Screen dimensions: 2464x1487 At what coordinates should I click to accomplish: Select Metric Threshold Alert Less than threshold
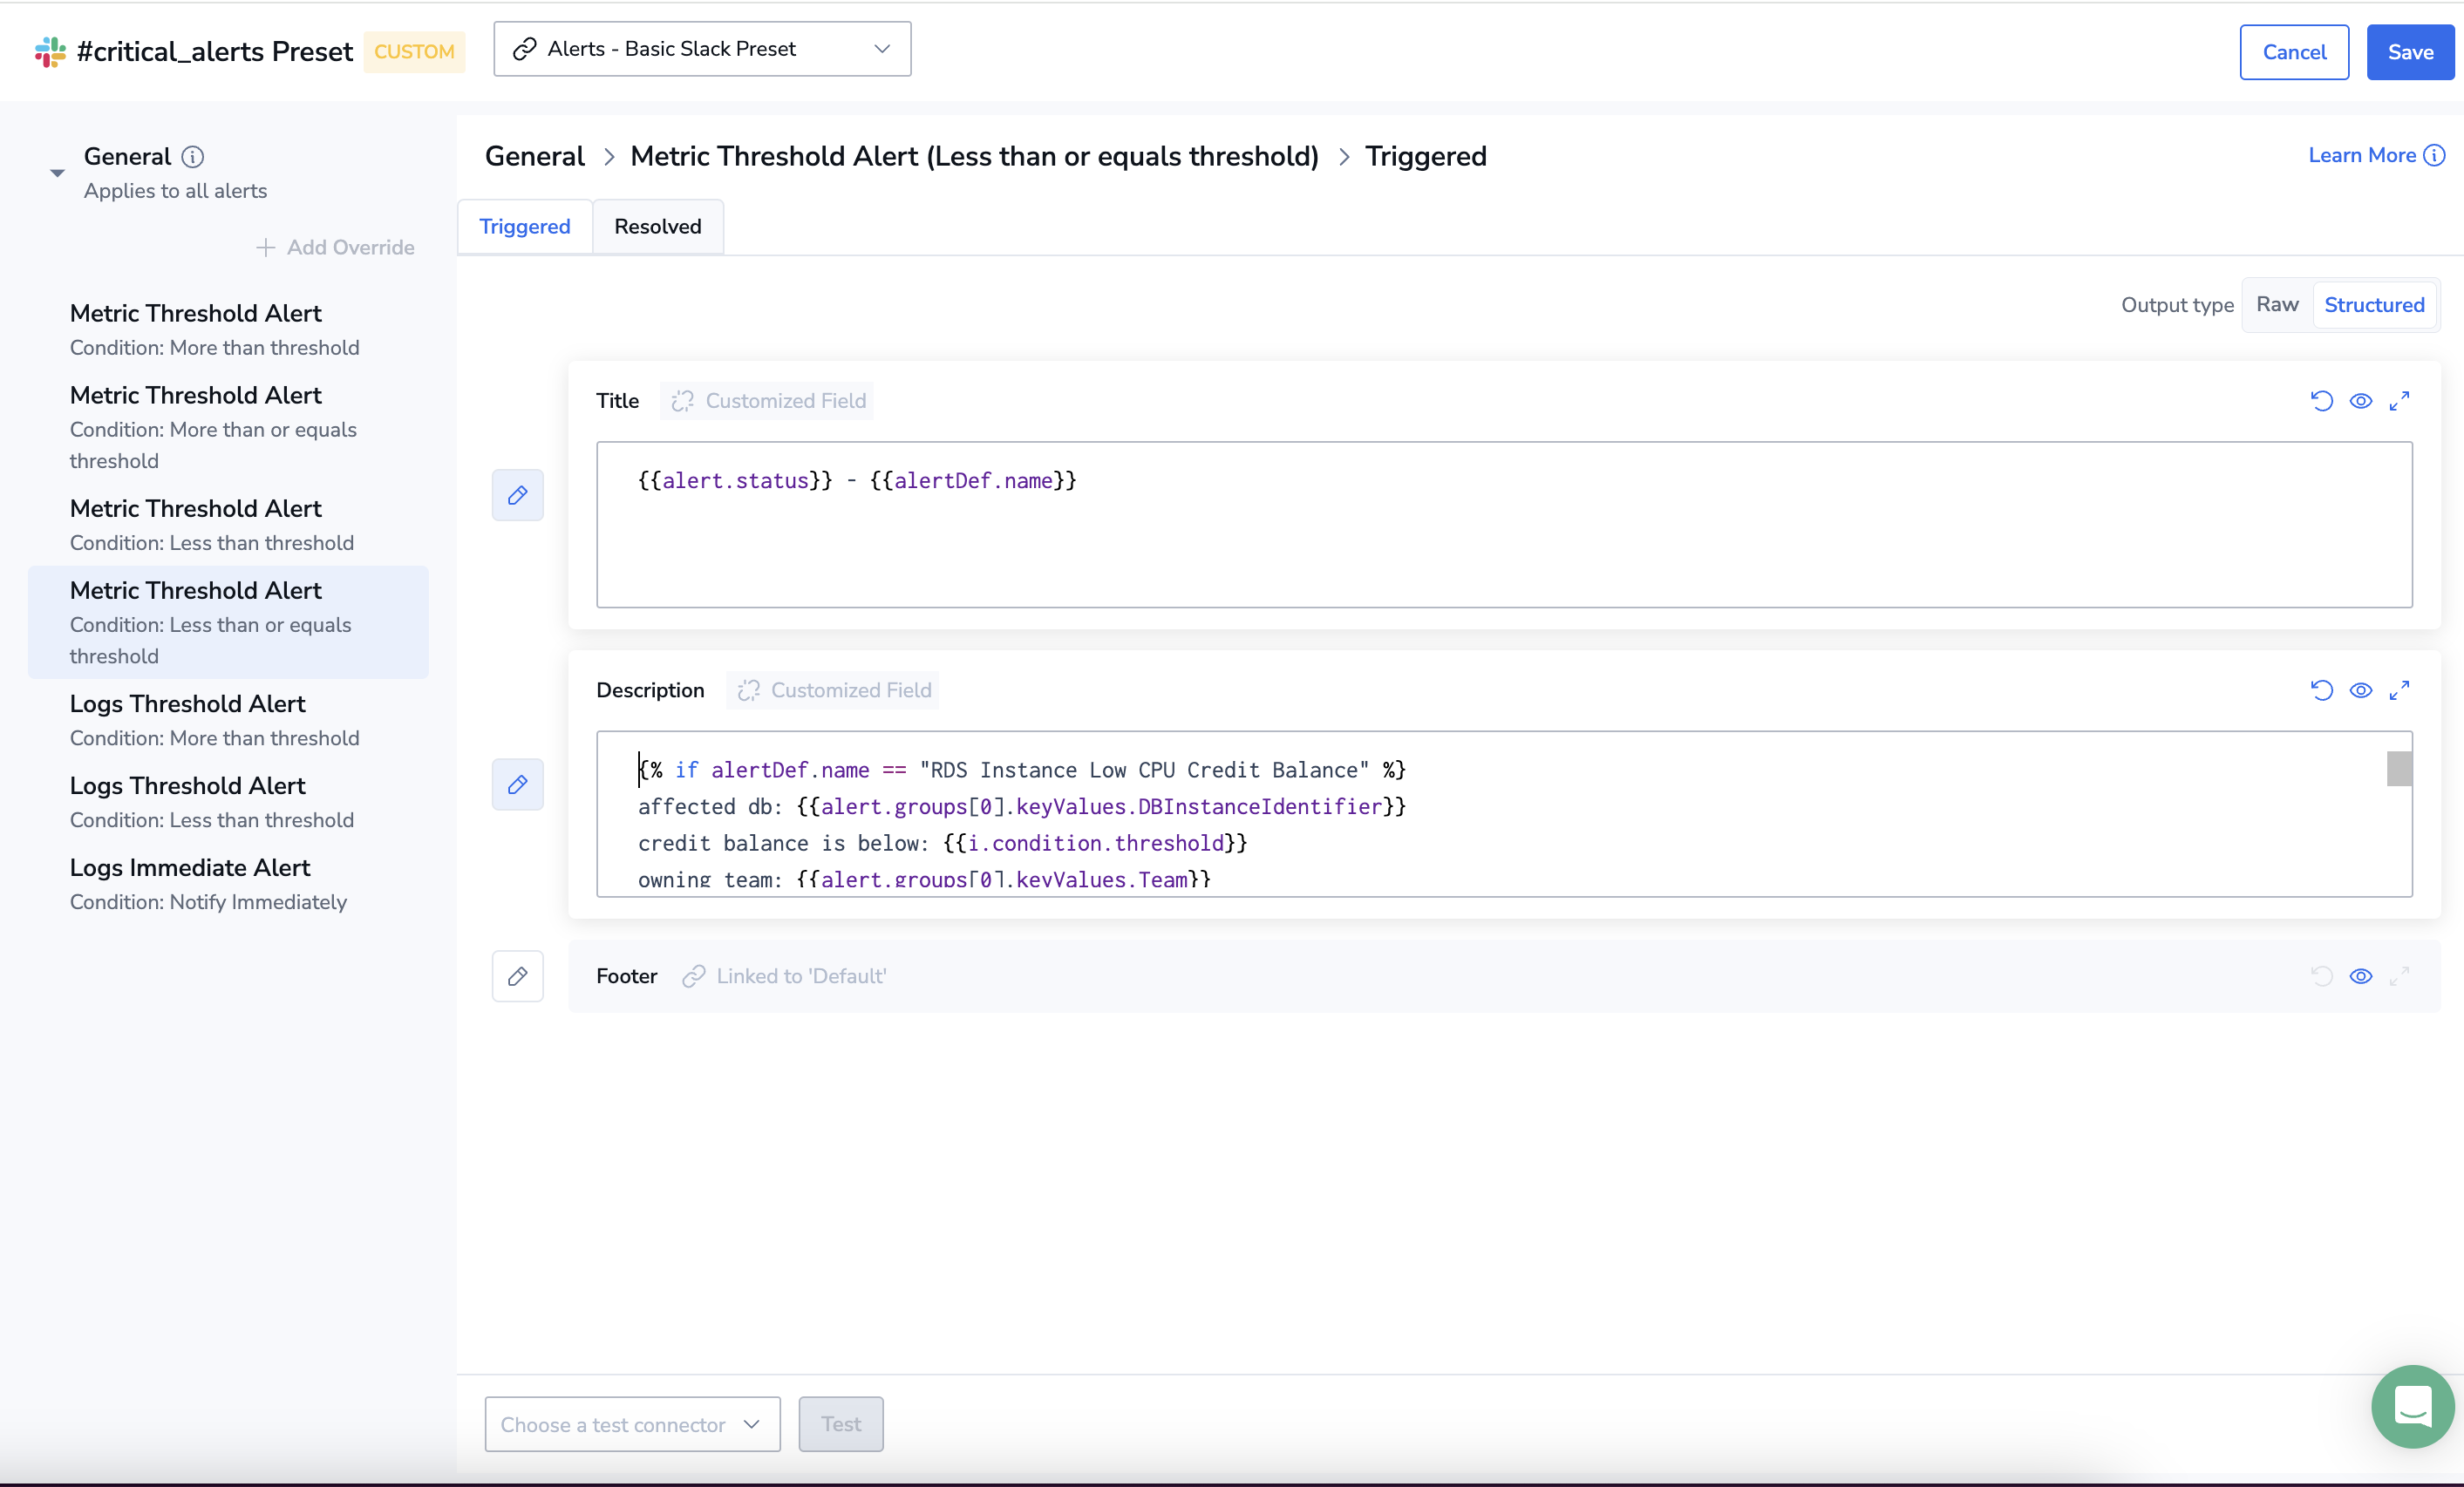[229, 525]
